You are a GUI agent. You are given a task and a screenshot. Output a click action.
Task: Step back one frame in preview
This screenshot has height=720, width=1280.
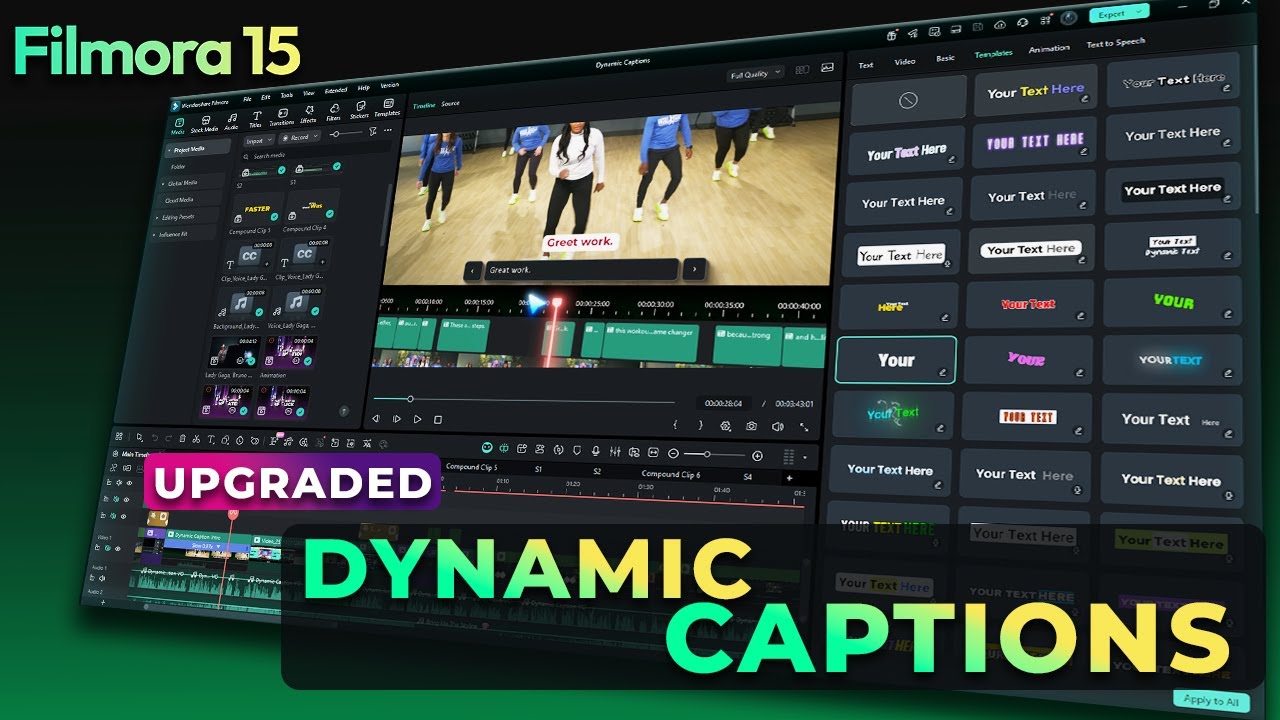(375, 419)
